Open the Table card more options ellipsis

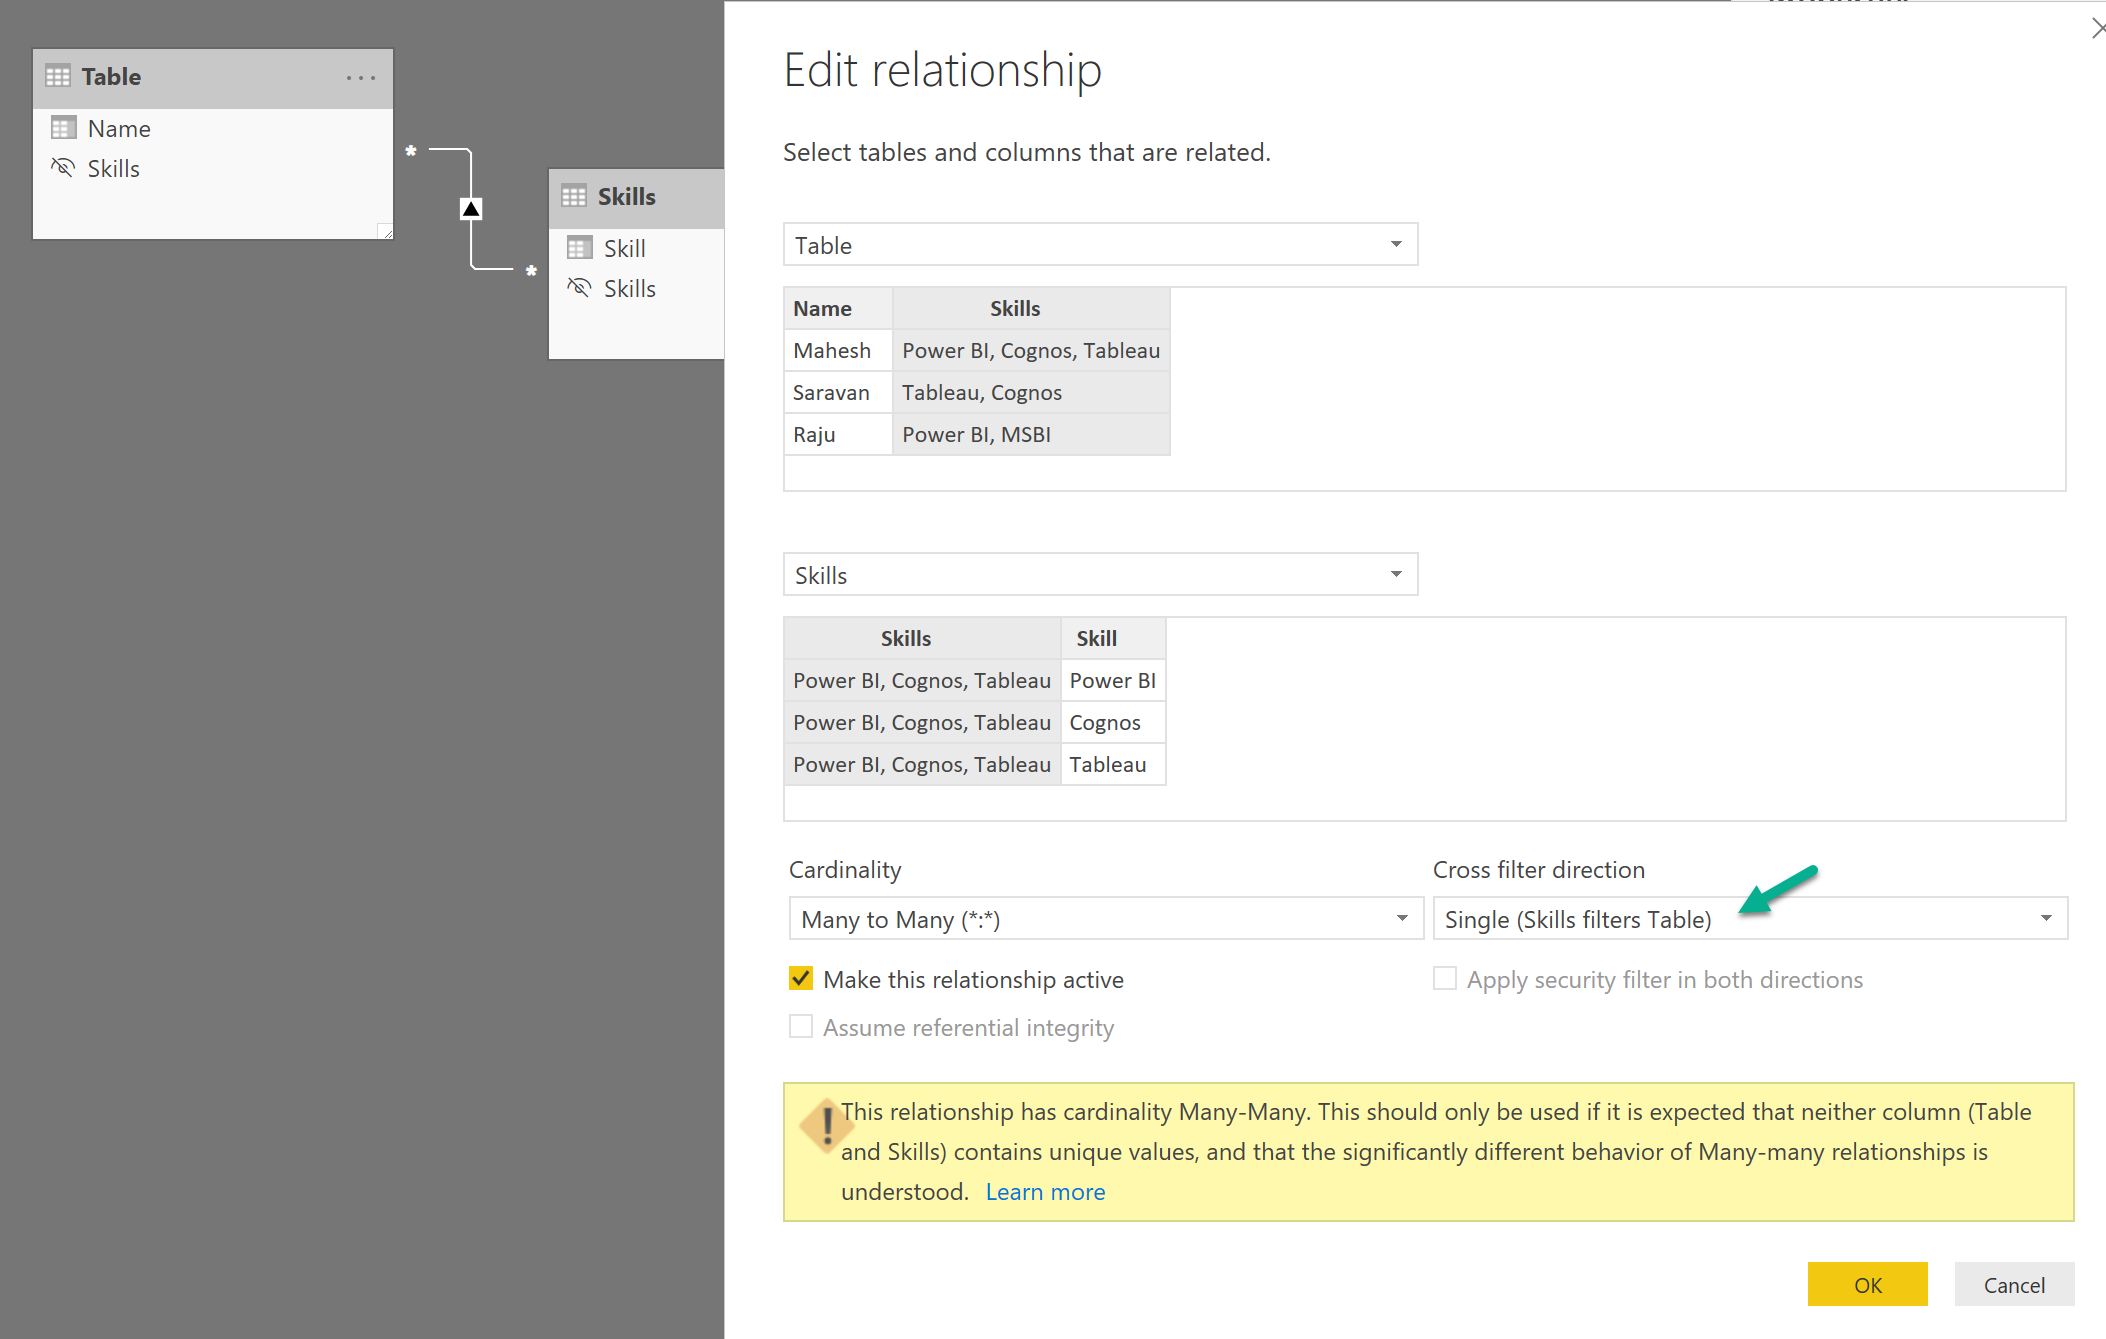coord(361,77)
